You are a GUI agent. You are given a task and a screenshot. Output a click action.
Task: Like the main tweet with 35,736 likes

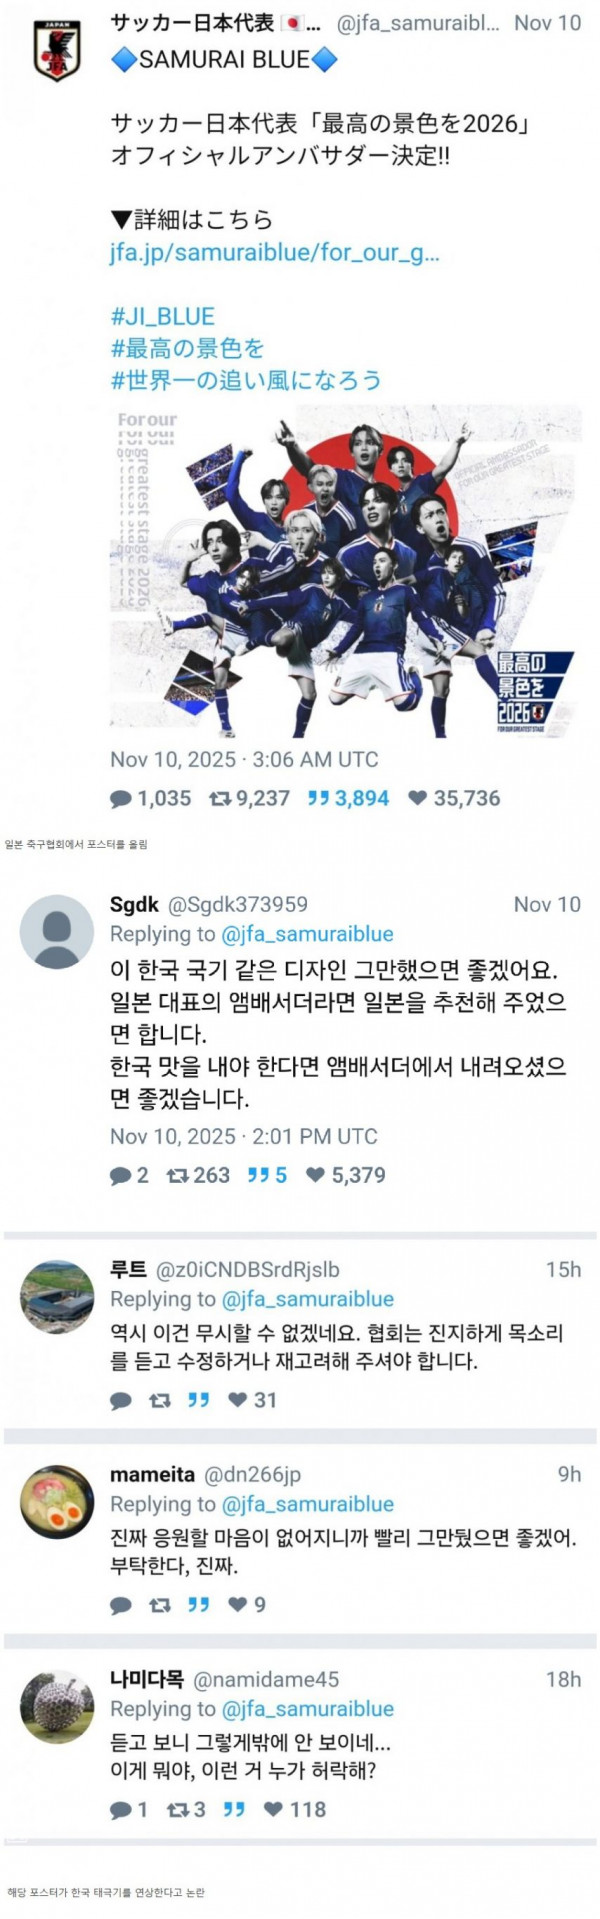(418, 799)
